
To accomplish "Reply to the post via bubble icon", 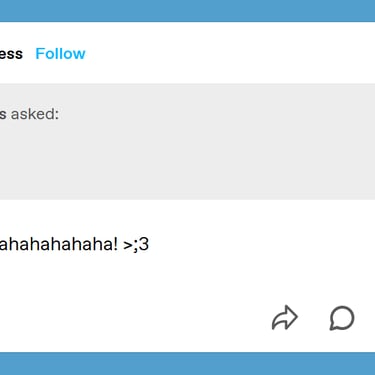I will coord(342,318).
